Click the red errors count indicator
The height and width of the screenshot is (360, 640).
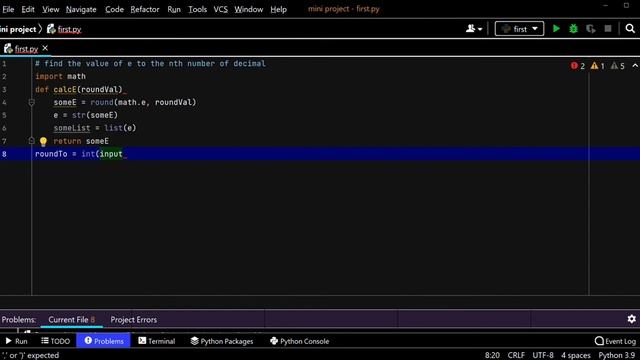pyautogui.click(x=578, y=66)
